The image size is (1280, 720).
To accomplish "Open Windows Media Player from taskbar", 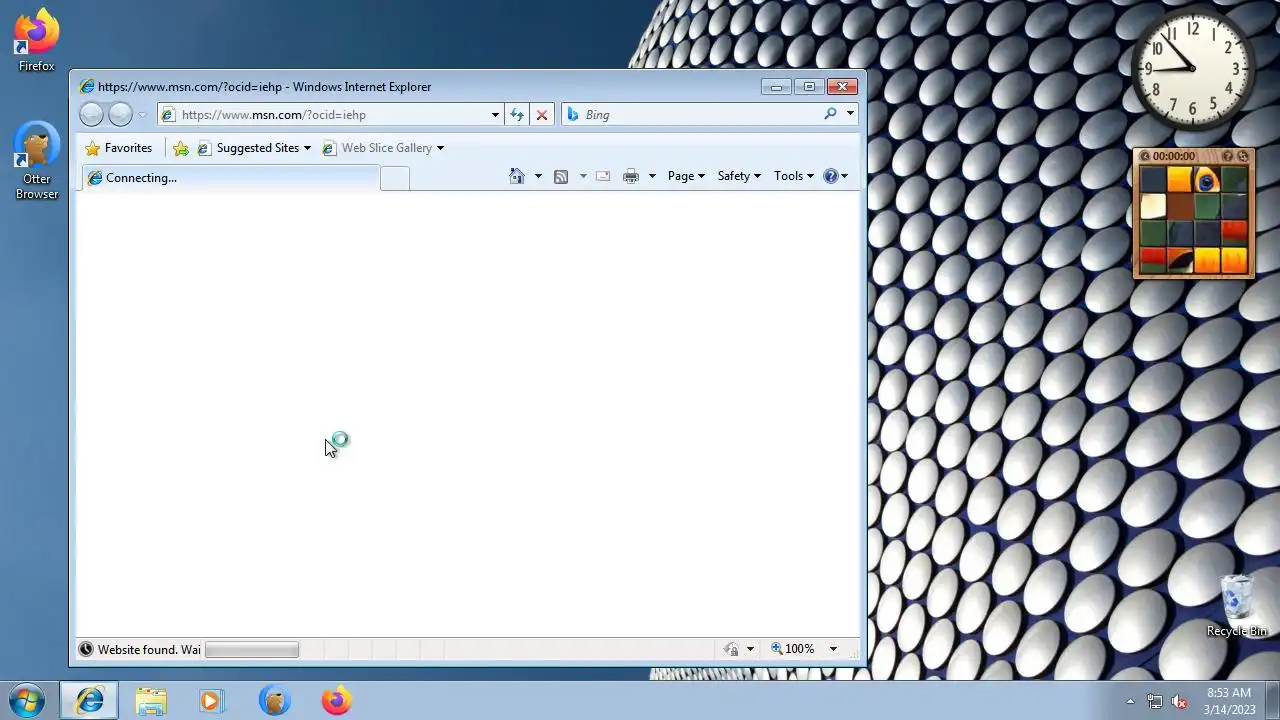I will point(211,701).
